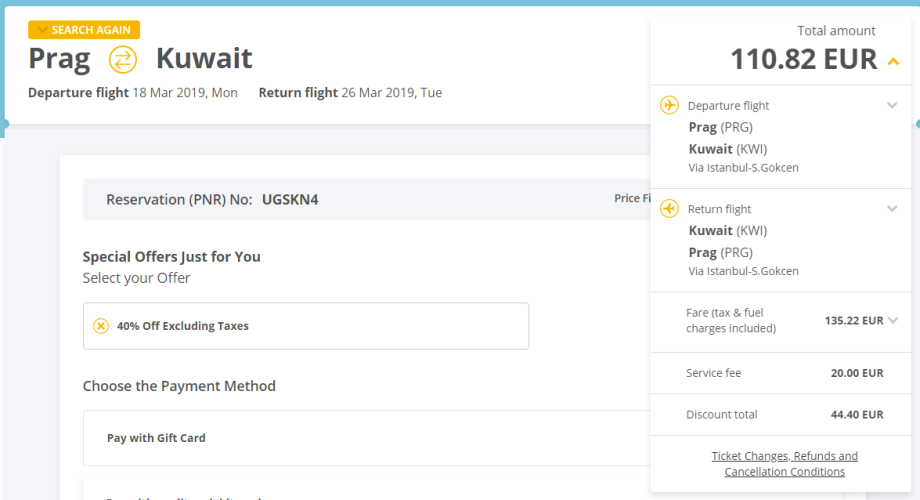
Task: Select the 40% Off Excluding Taxes offer
Action: click(305, 326)
